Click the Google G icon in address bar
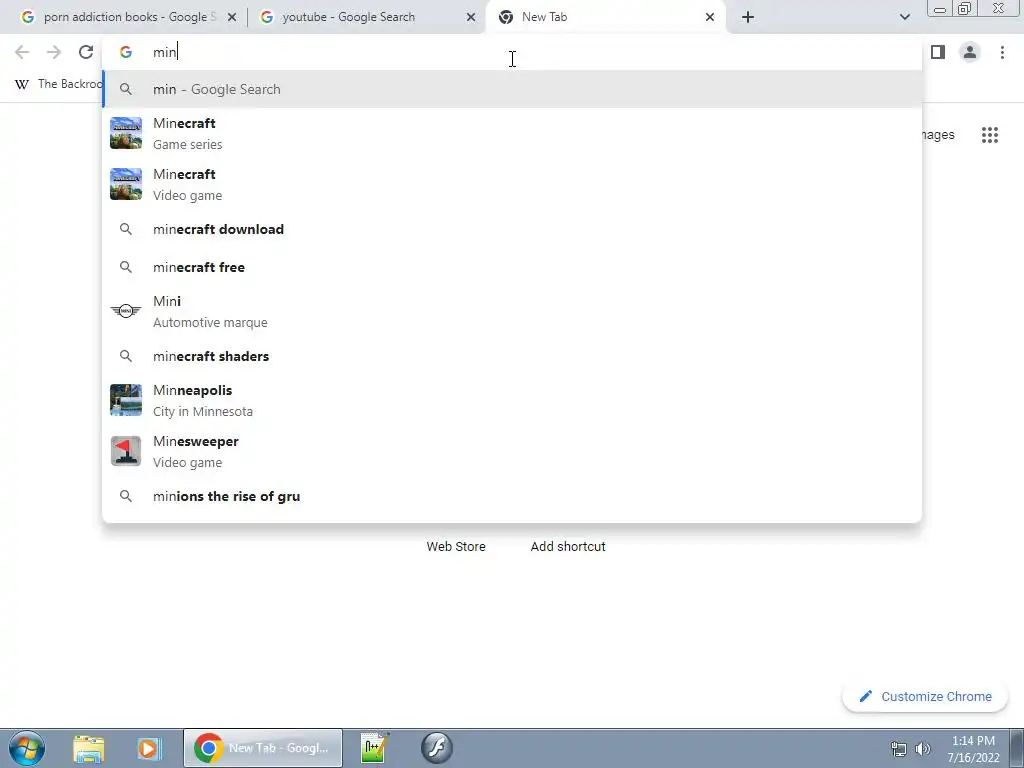Image resolution: width=1024 pixels, height=768 pixels. tap(126, 52)
